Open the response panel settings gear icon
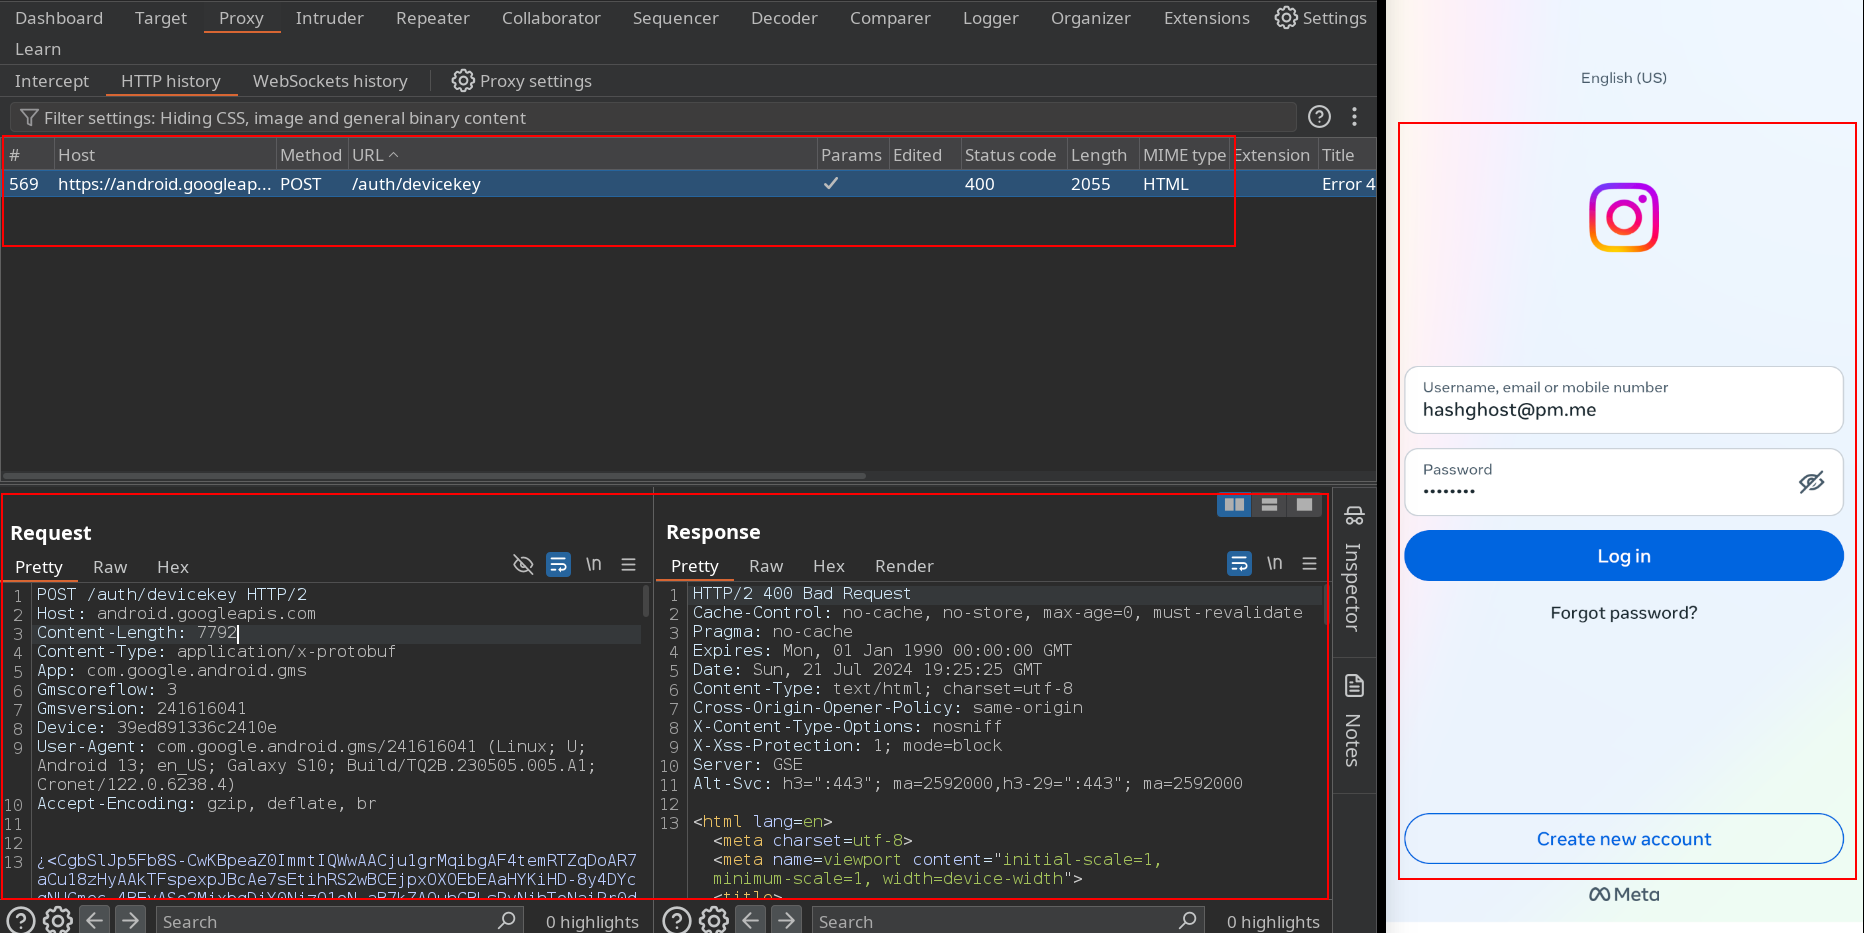The width and height of the screenshot is (1864, 933). click(713, 920)
